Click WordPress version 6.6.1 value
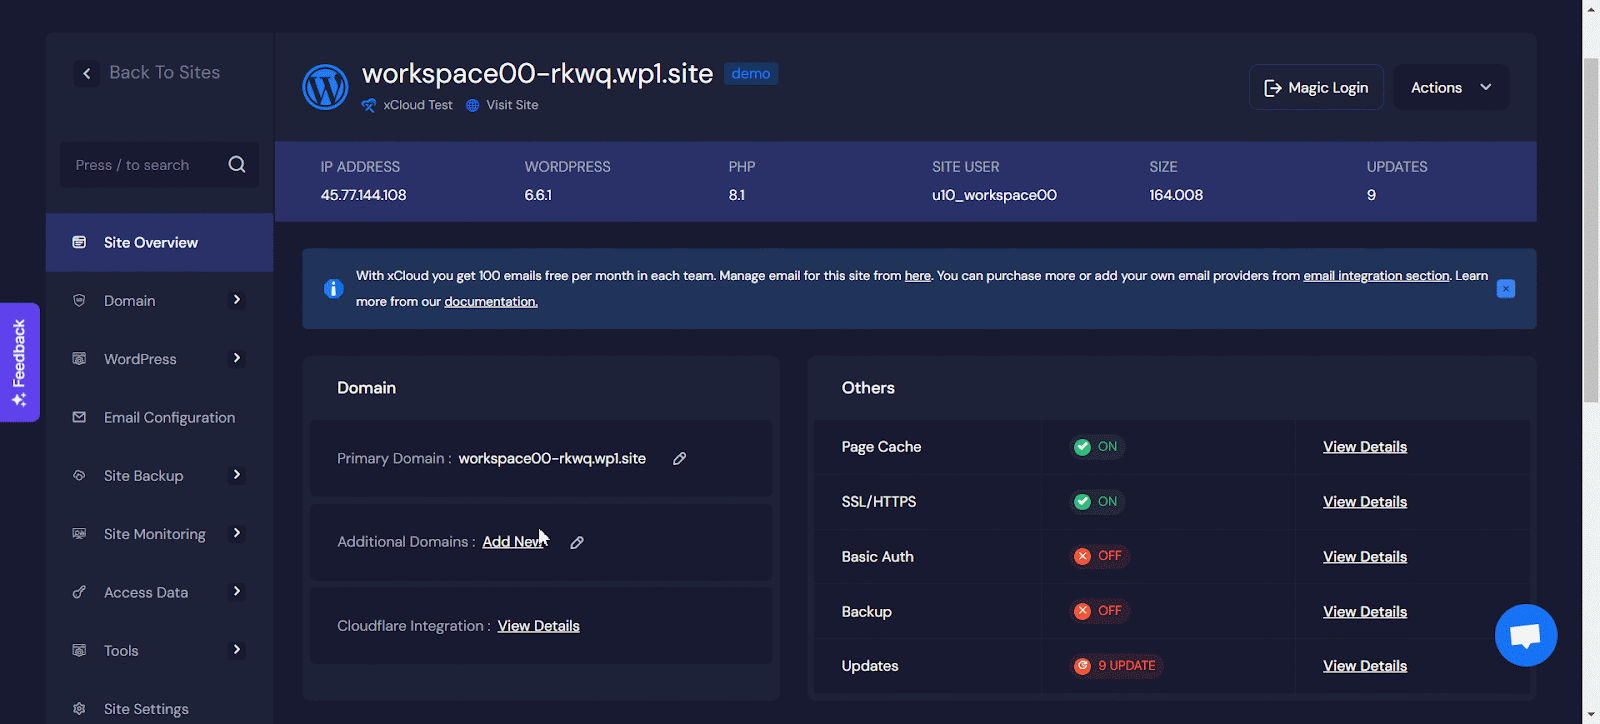 [x=538, y=195]
